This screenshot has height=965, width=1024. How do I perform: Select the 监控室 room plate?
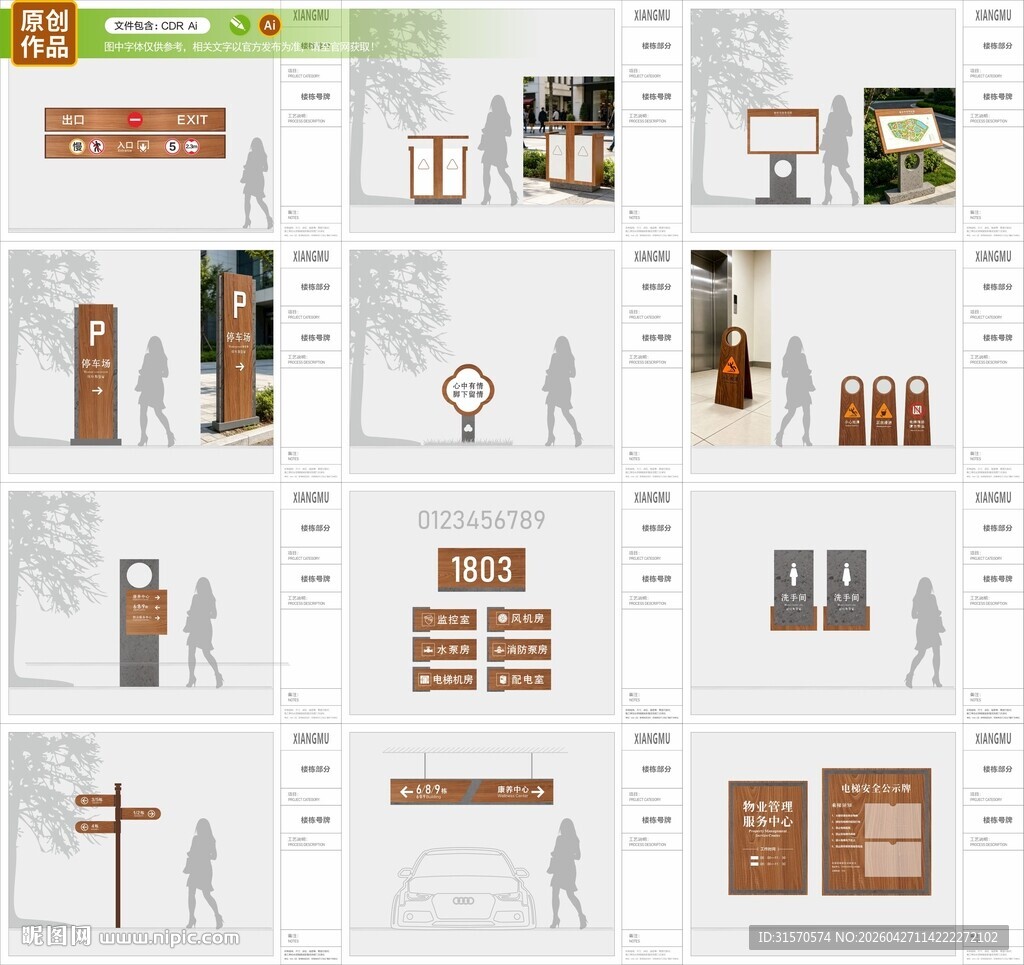445,619
